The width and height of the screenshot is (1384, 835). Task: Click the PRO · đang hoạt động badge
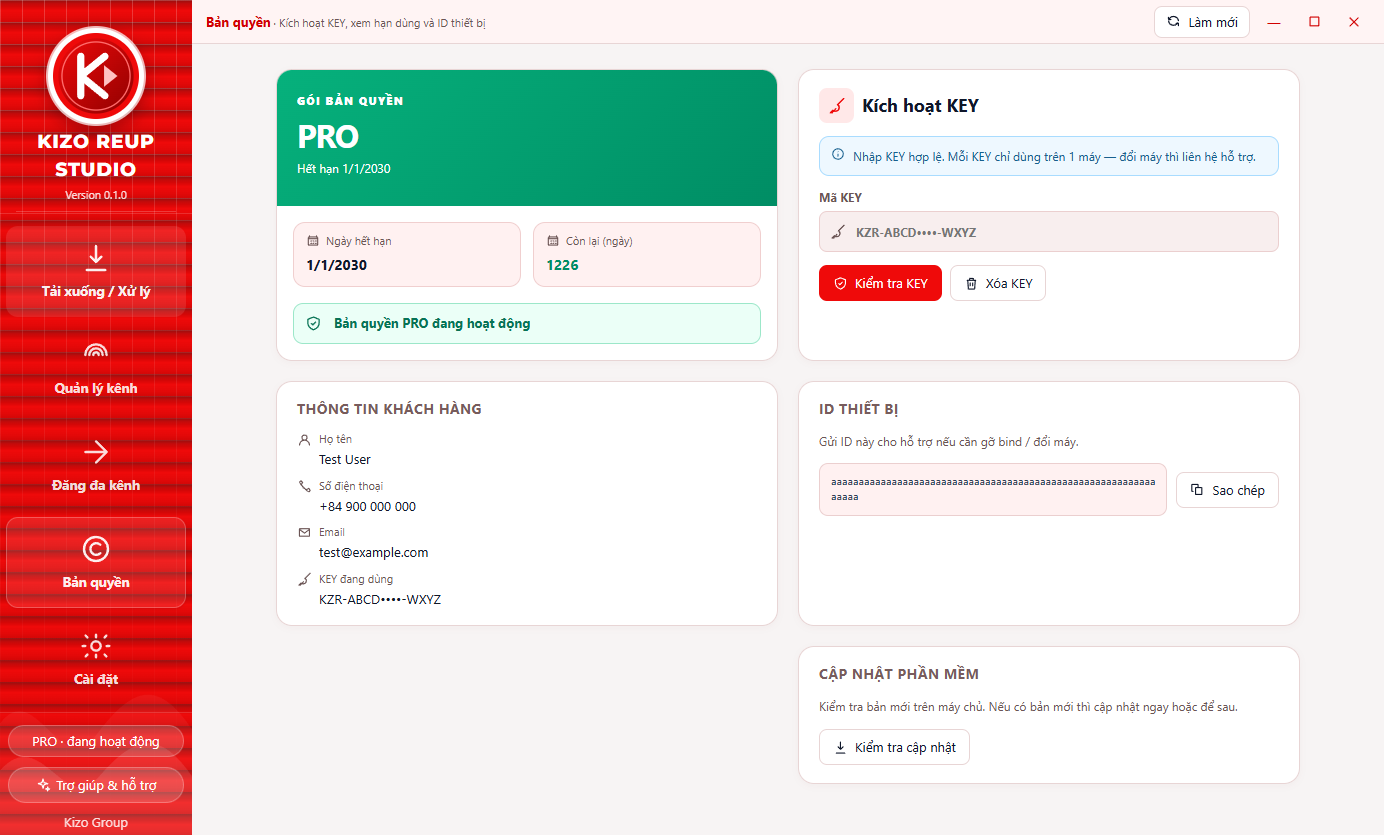(96, 742)
